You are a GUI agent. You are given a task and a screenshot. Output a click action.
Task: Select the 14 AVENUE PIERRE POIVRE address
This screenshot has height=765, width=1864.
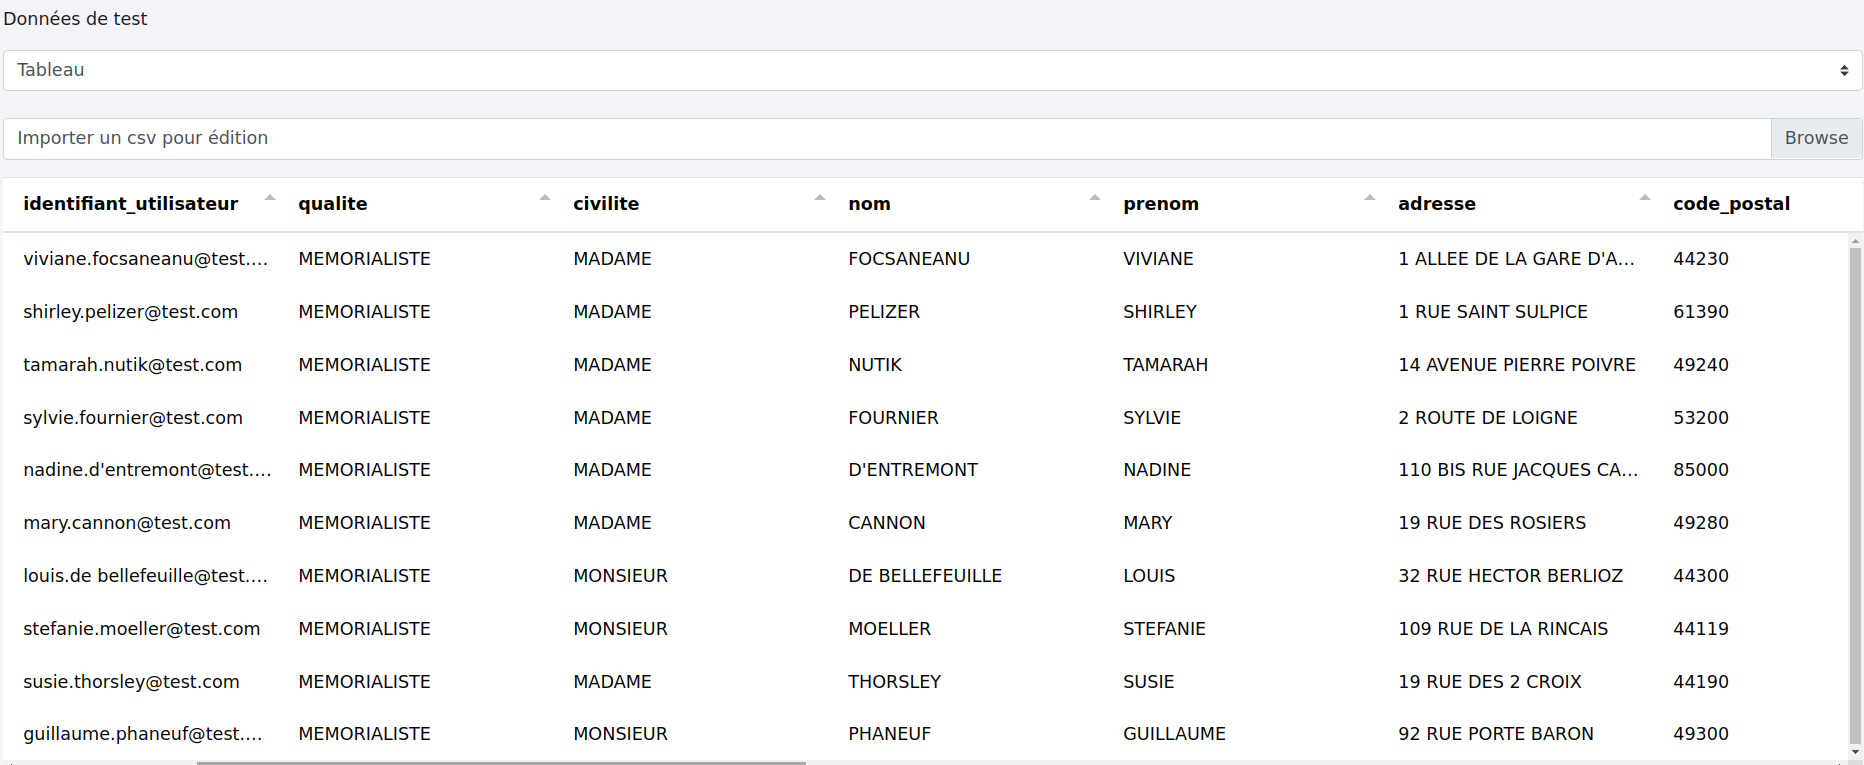1516,365
